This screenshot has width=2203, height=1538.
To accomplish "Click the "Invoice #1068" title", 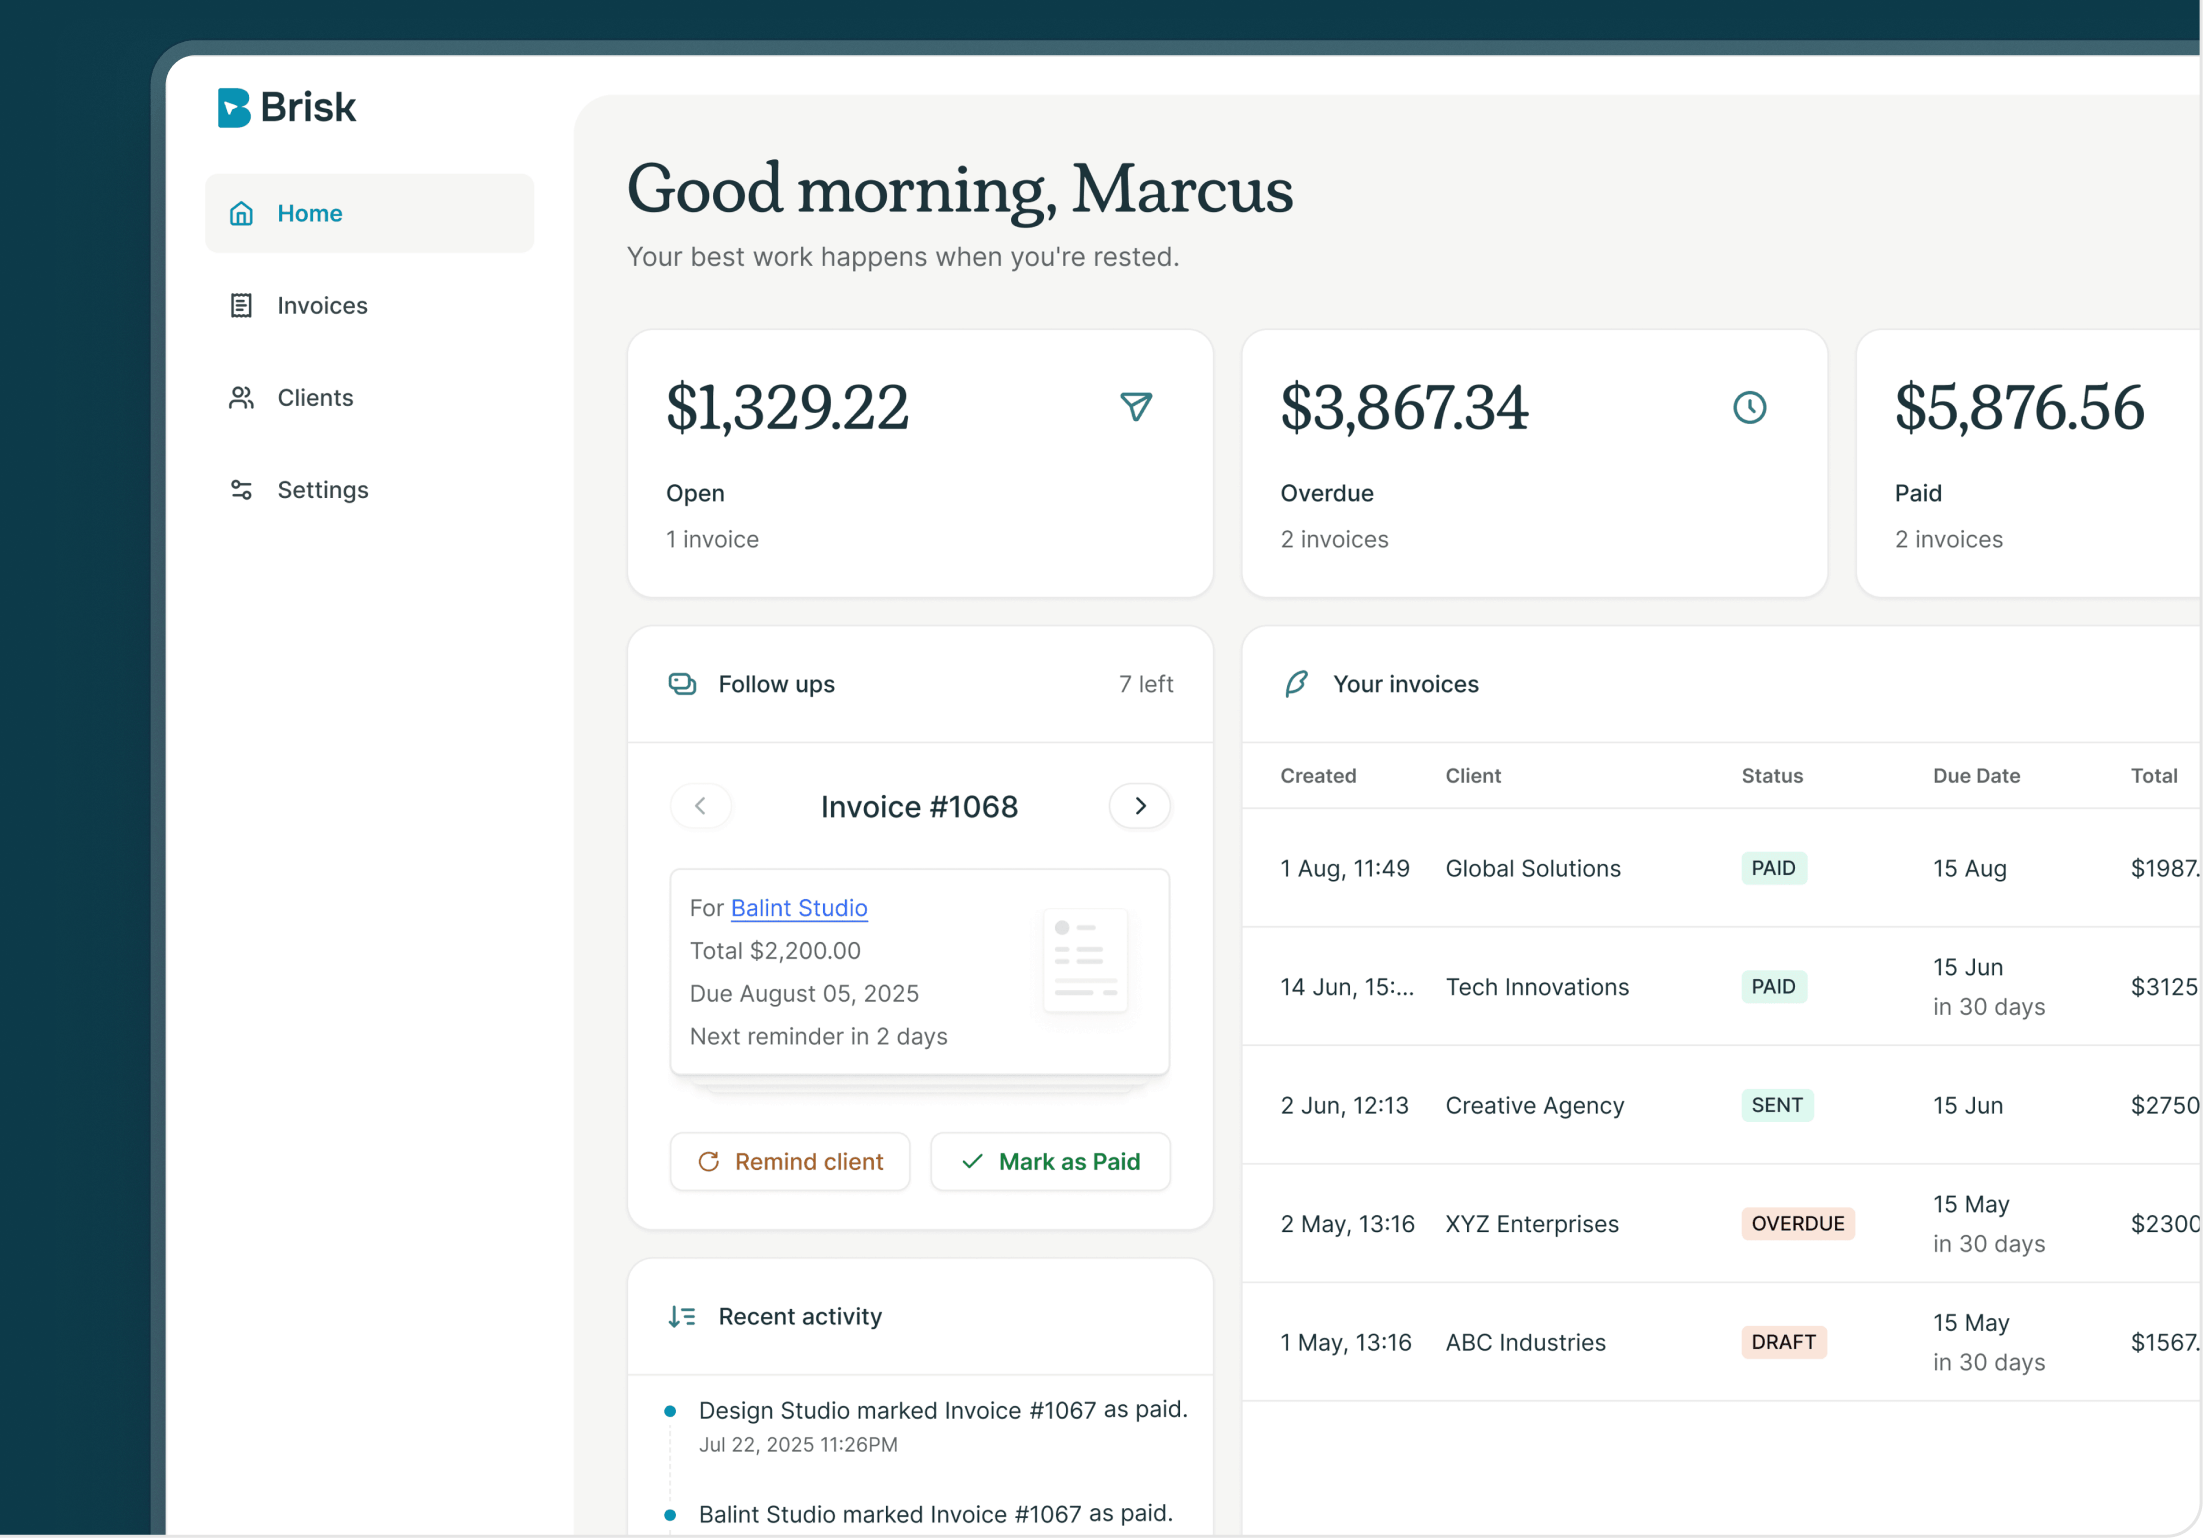I will [x=920, y=807].
